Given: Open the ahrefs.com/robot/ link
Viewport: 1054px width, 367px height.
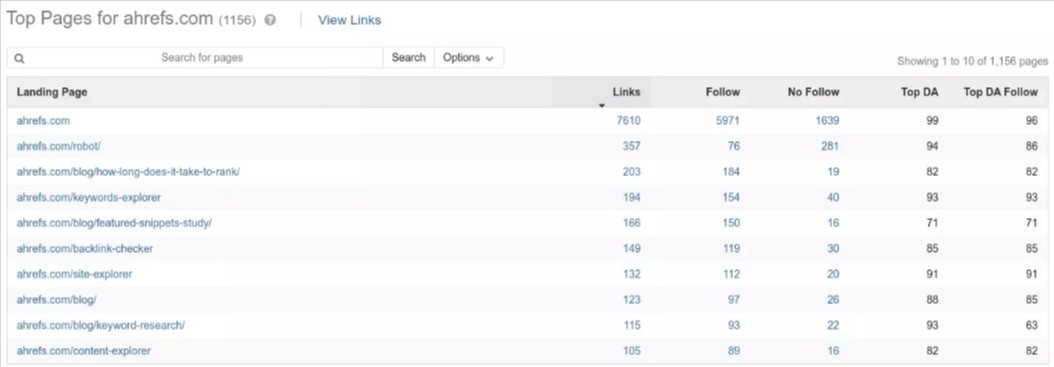Looking at the screenshot, I should tap(58, 147).
